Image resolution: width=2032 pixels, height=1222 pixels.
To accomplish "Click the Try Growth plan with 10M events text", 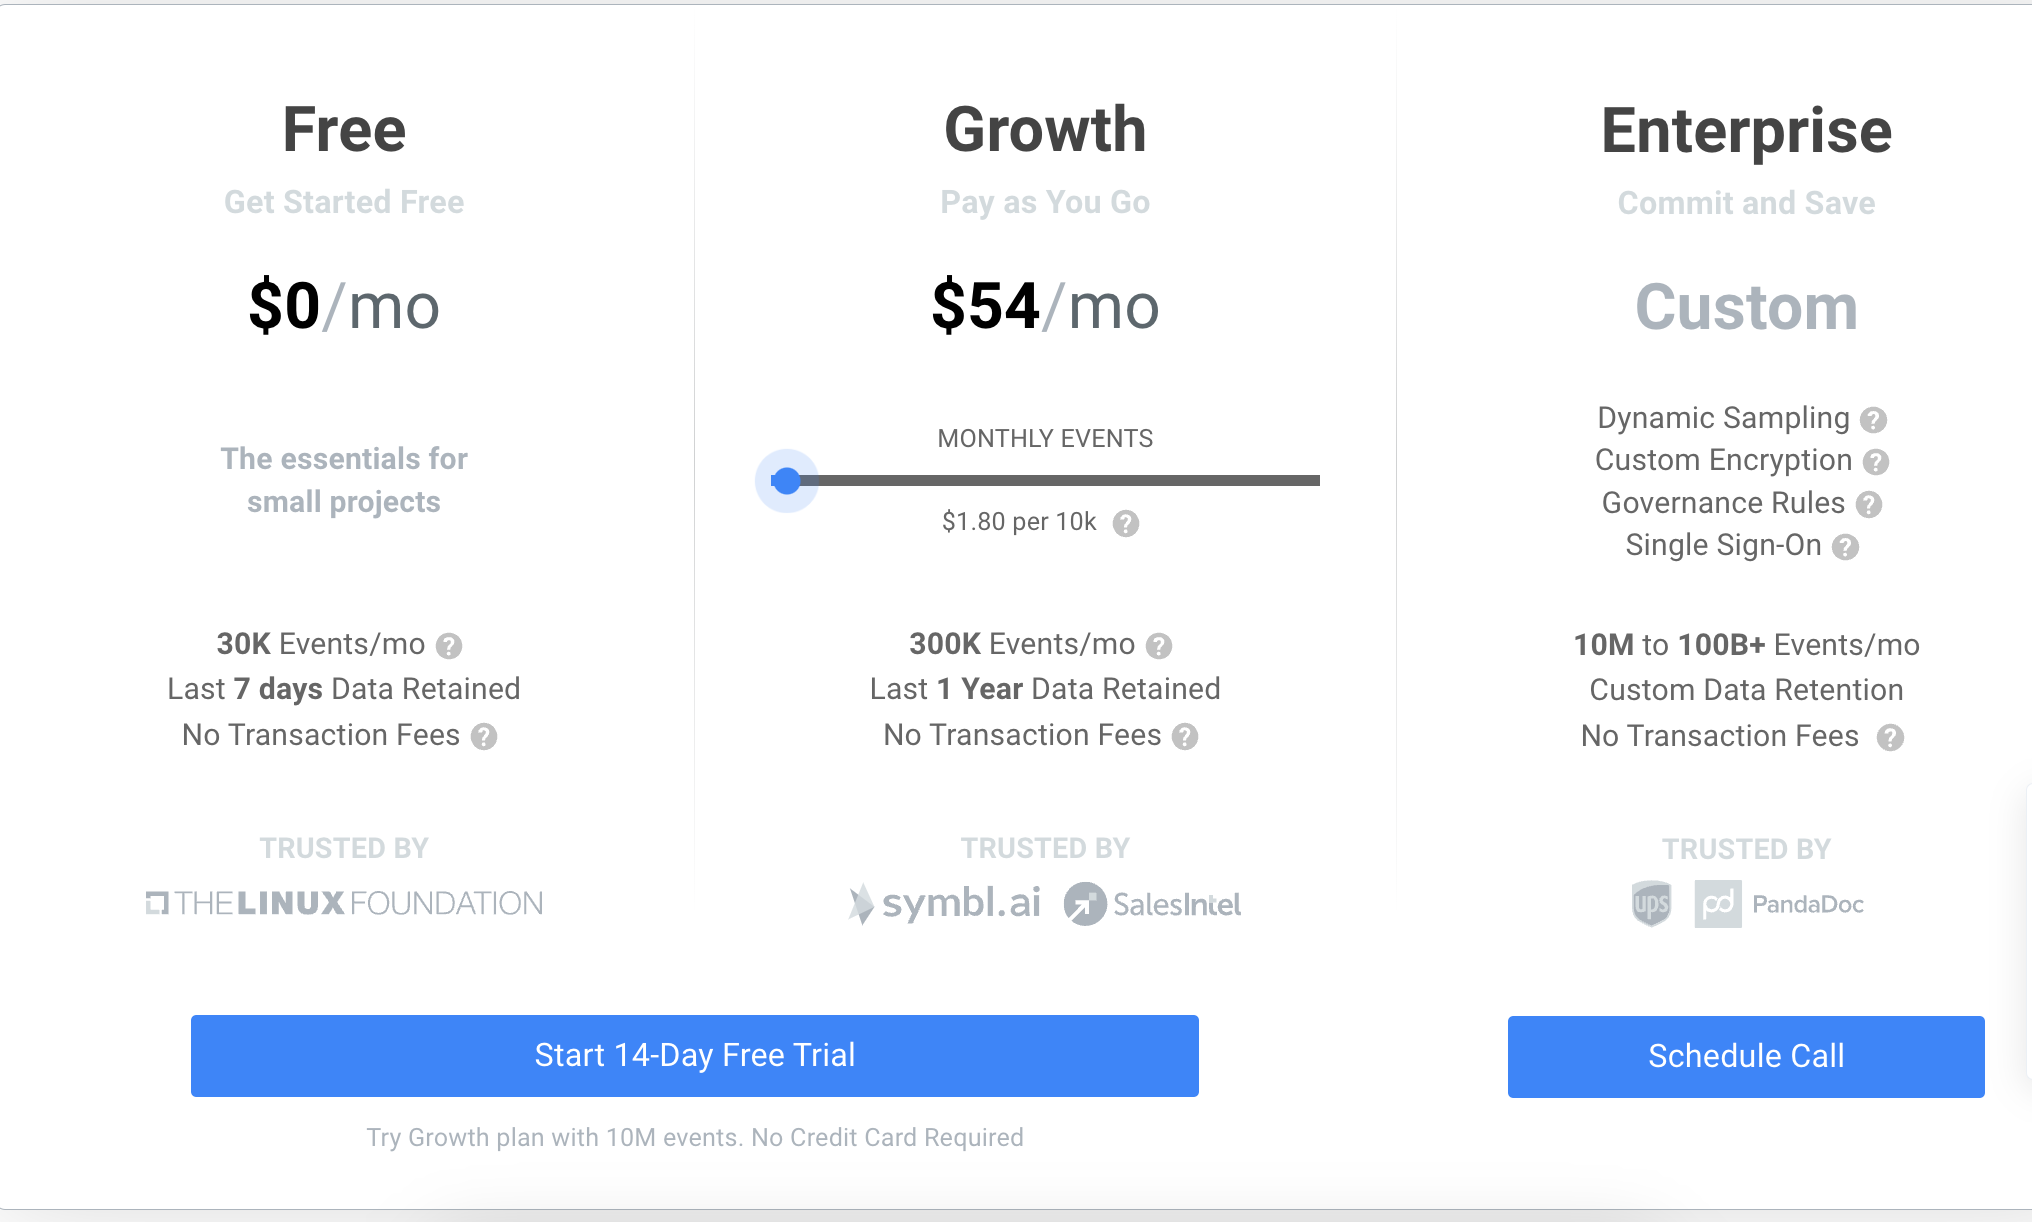I will (695, 1137).
